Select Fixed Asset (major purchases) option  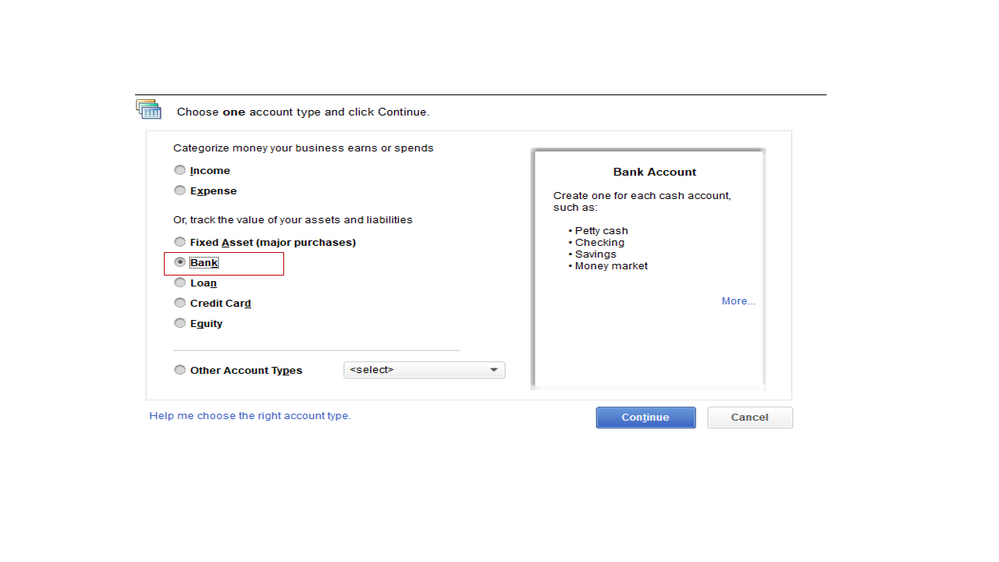click(x=180, y=242)
